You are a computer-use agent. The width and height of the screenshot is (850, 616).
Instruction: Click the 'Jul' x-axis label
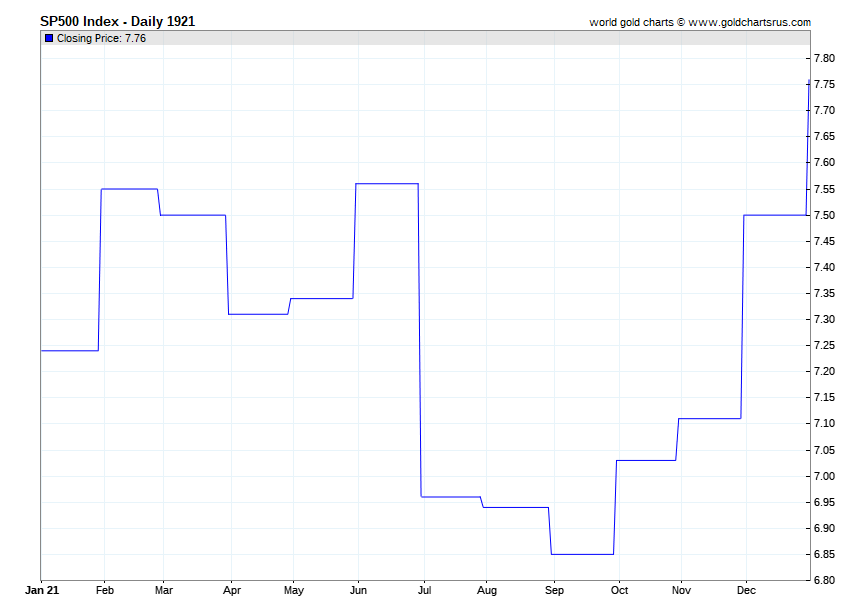click(424, 590)
